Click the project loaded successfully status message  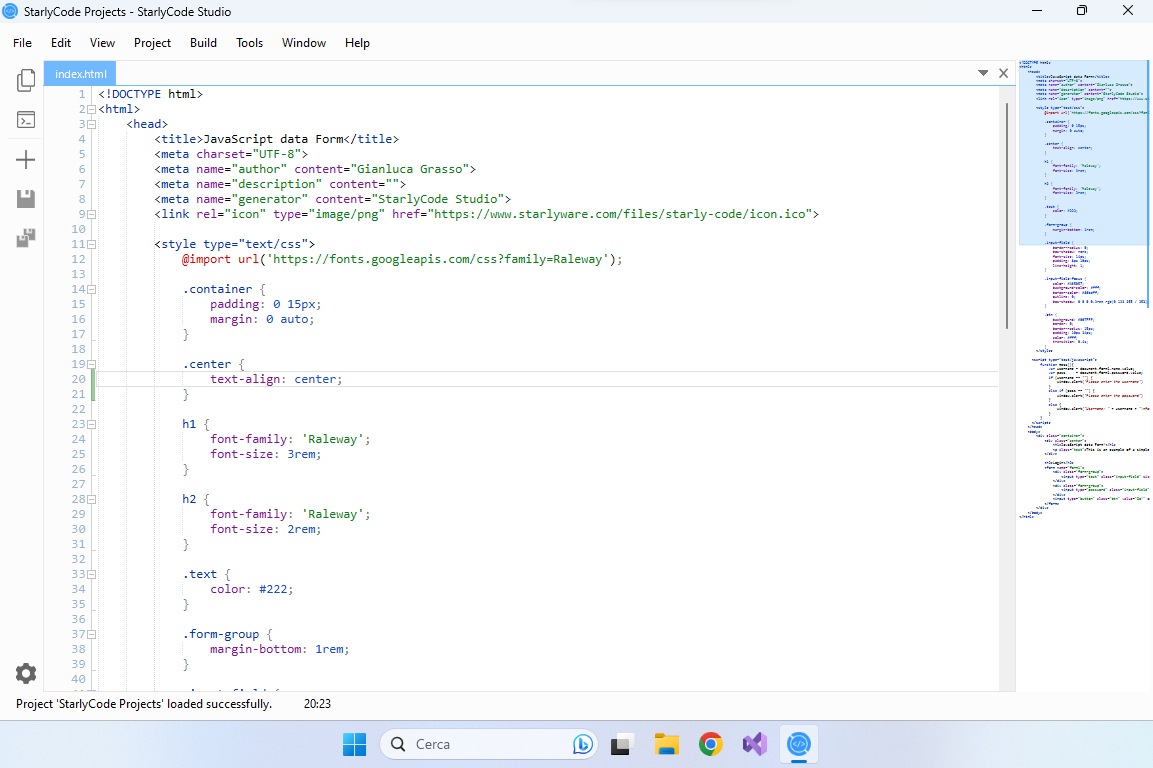pos(144,704)
